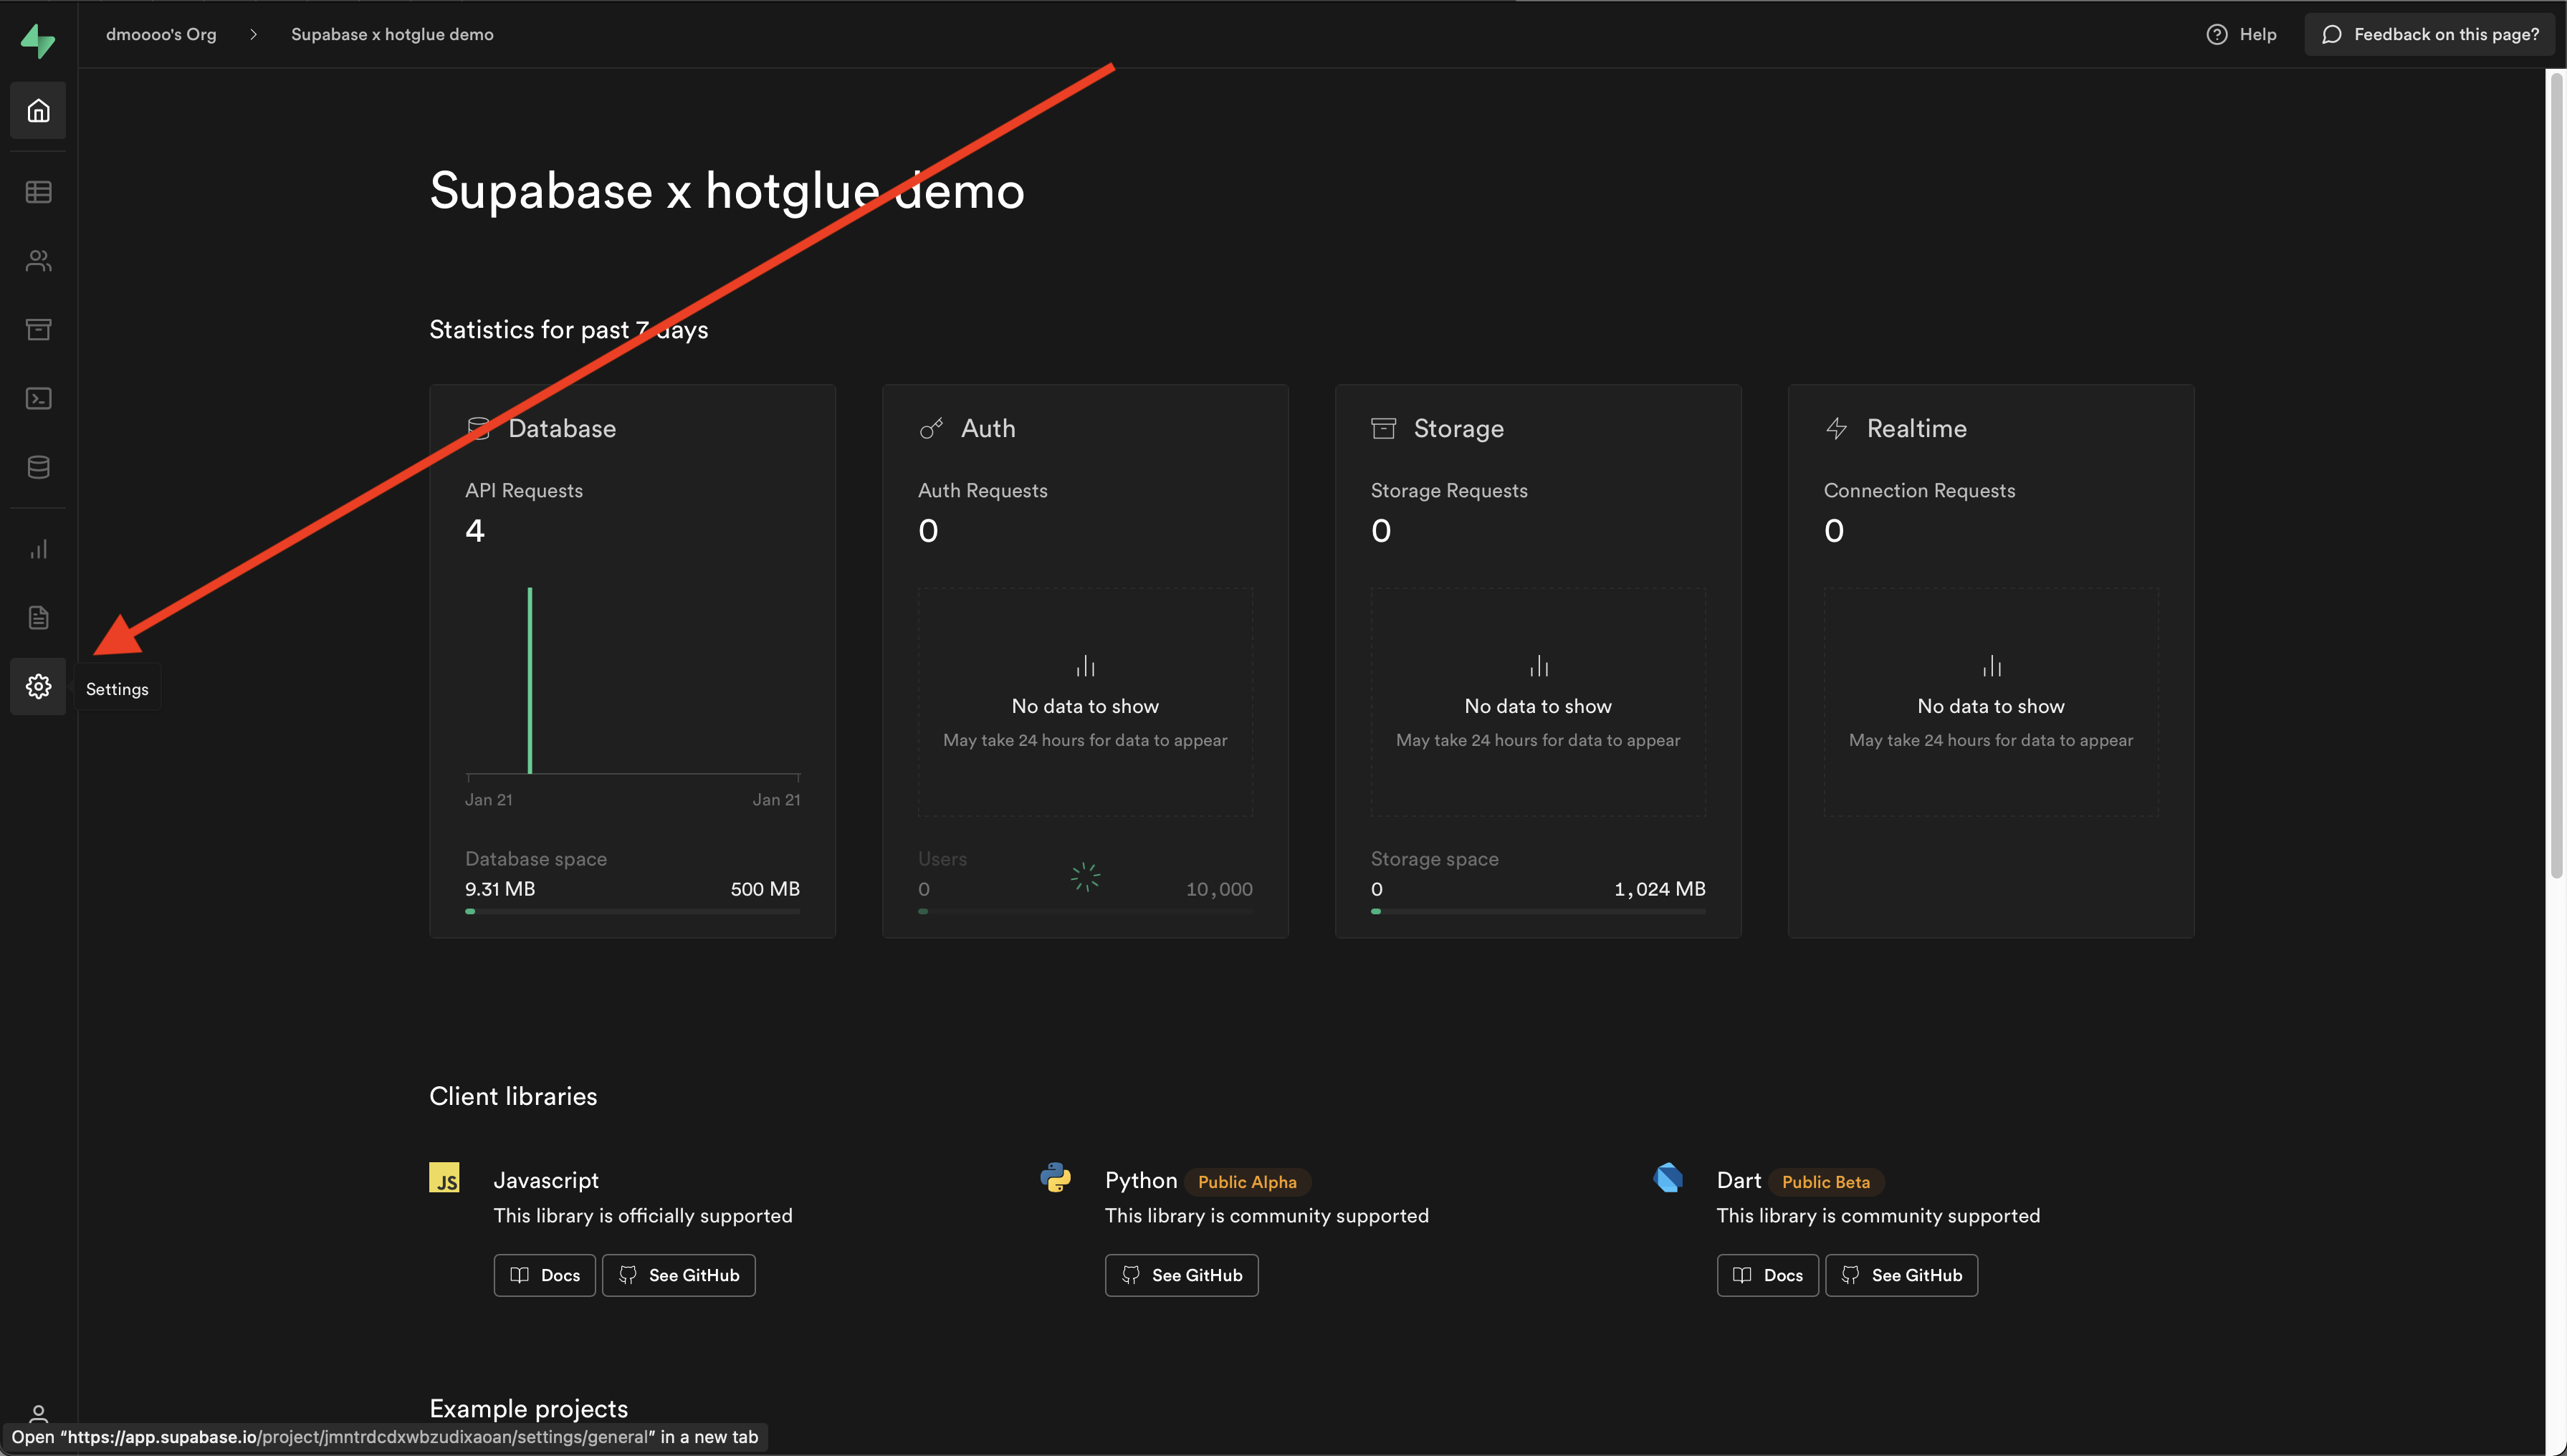The height and width of the screenshot is (1456, 2567).
Task: Click the 10,000 users limit value
Action: coord(1219,889)
